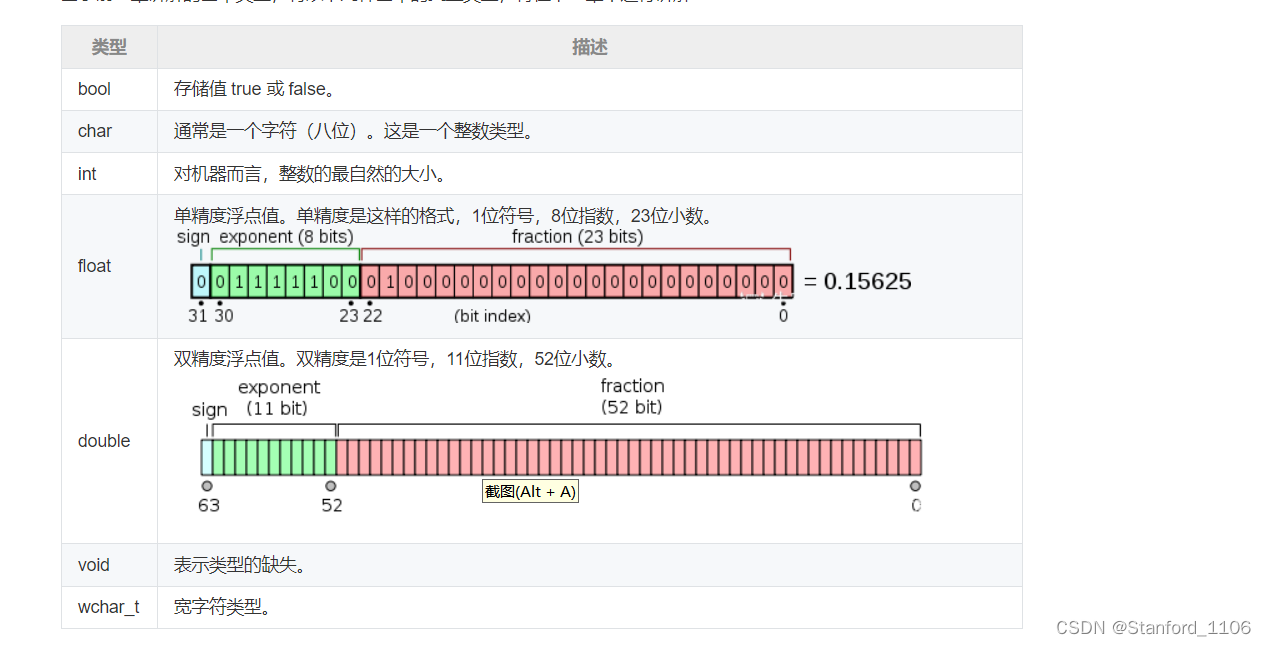Click bit index 63 label in double diagram
Image resolution: width=1266 pixels, height=646 pixels.
click(208, 505)
